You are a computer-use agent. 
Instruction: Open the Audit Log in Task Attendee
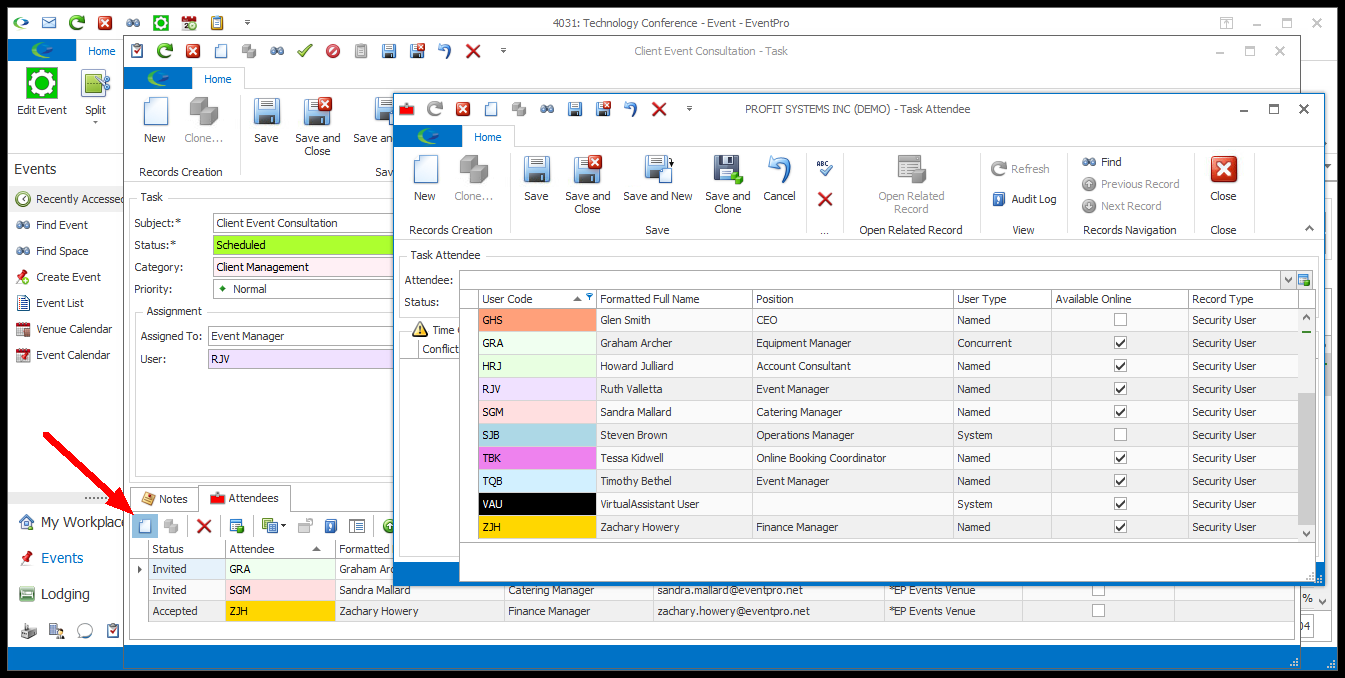click(1024, 199)
